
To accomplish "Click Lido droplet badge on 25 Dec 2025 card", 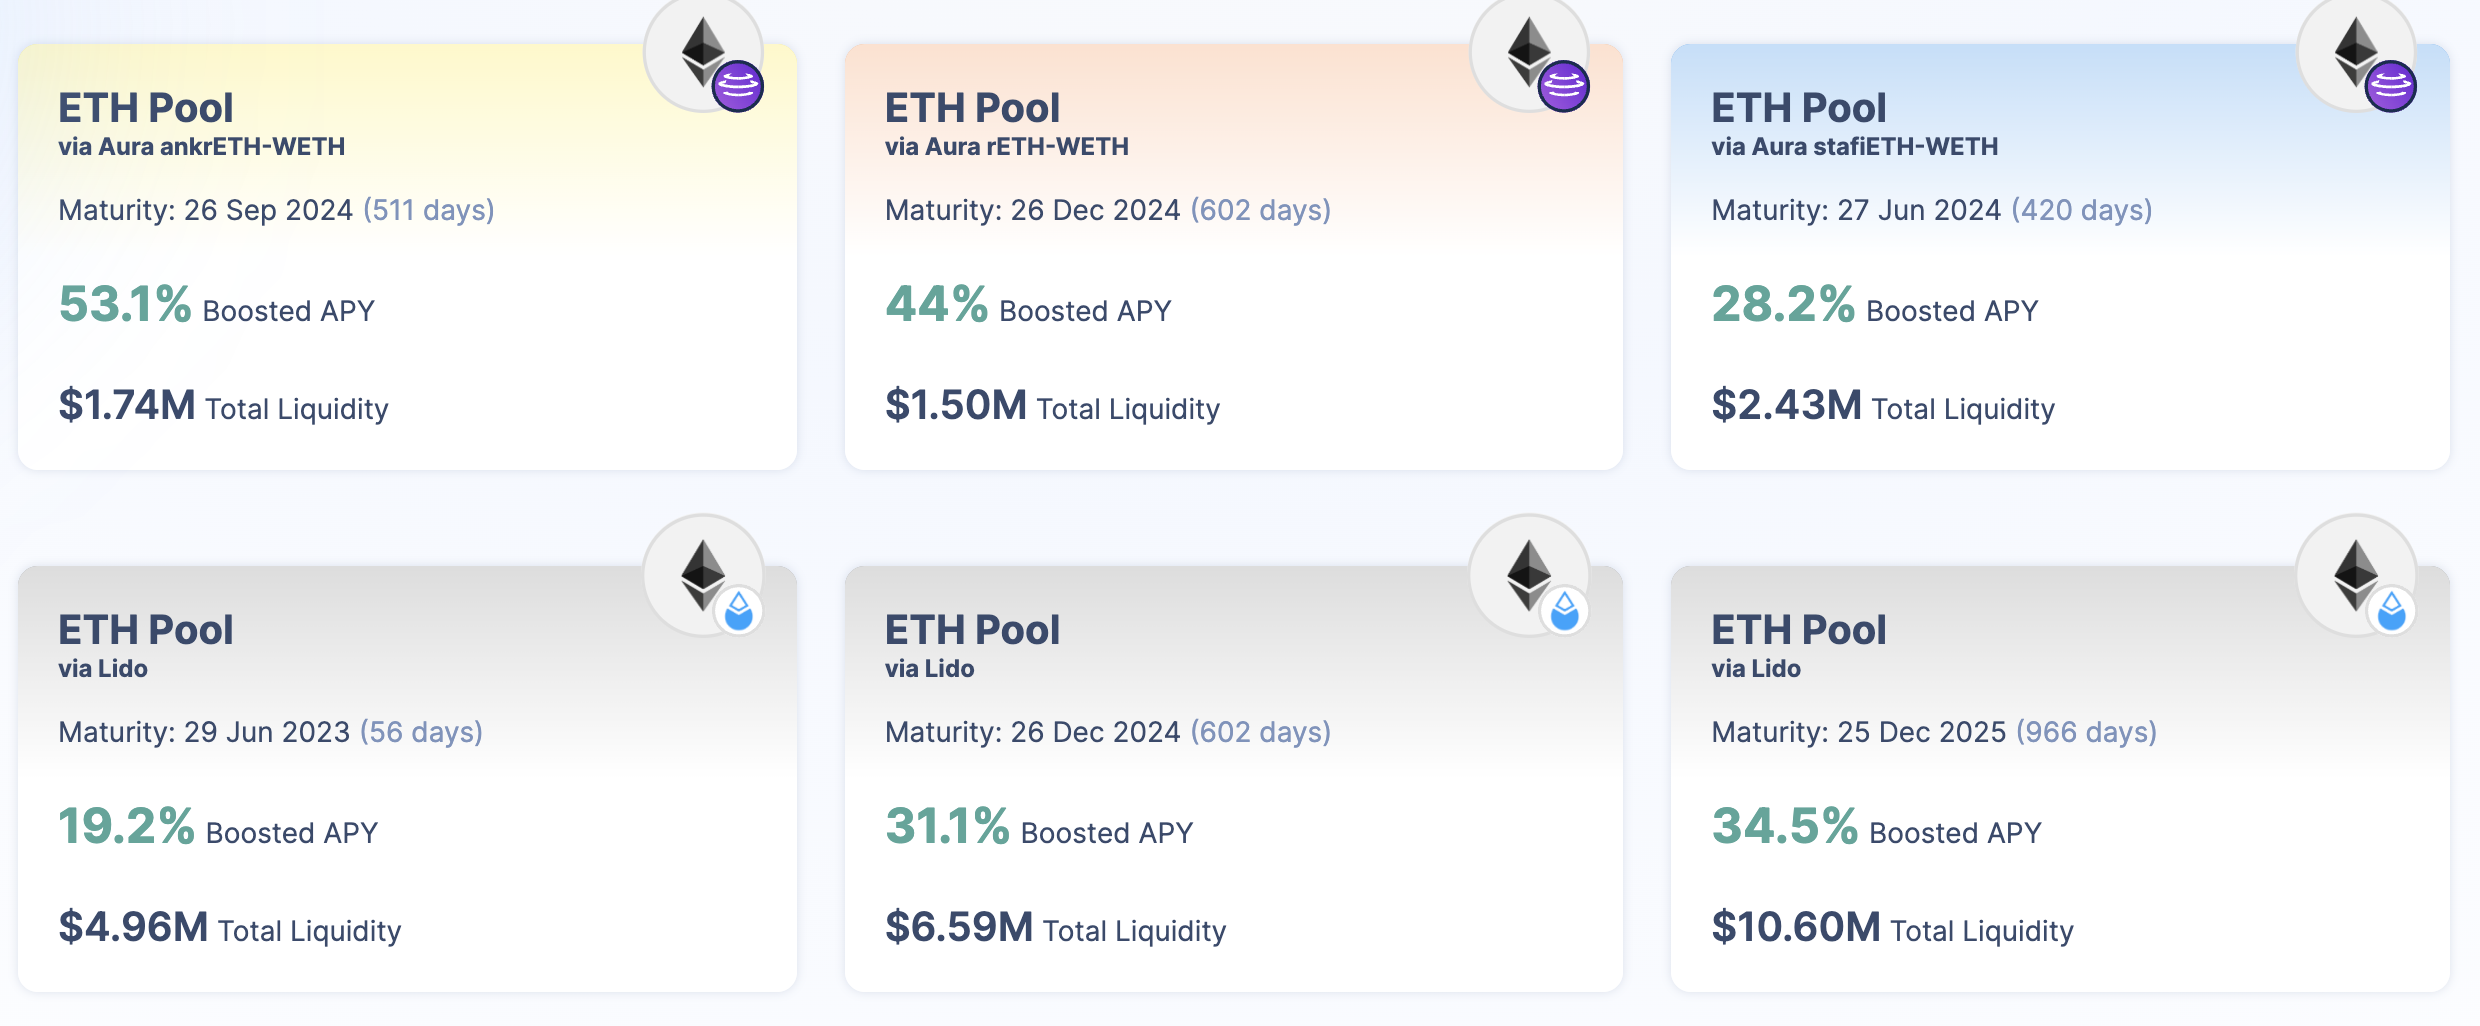I will pos(2391,611).
